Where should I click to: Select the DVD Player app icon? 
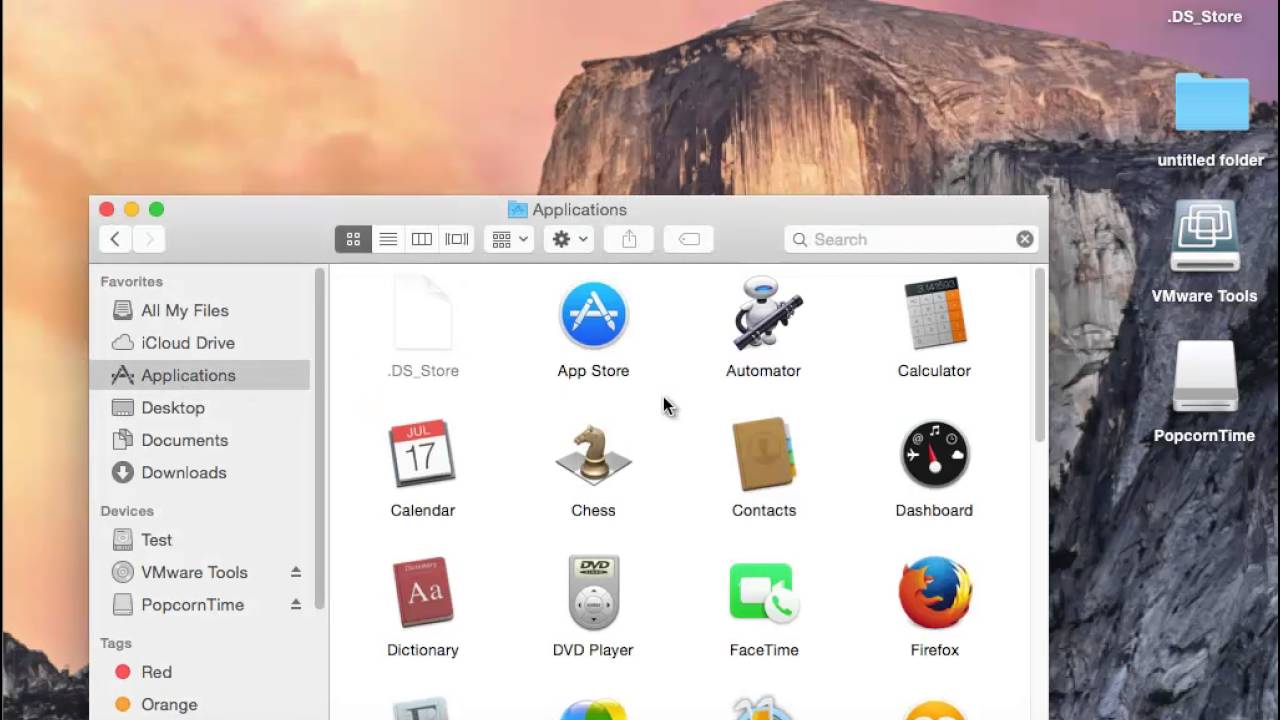(x=593, y=593)
